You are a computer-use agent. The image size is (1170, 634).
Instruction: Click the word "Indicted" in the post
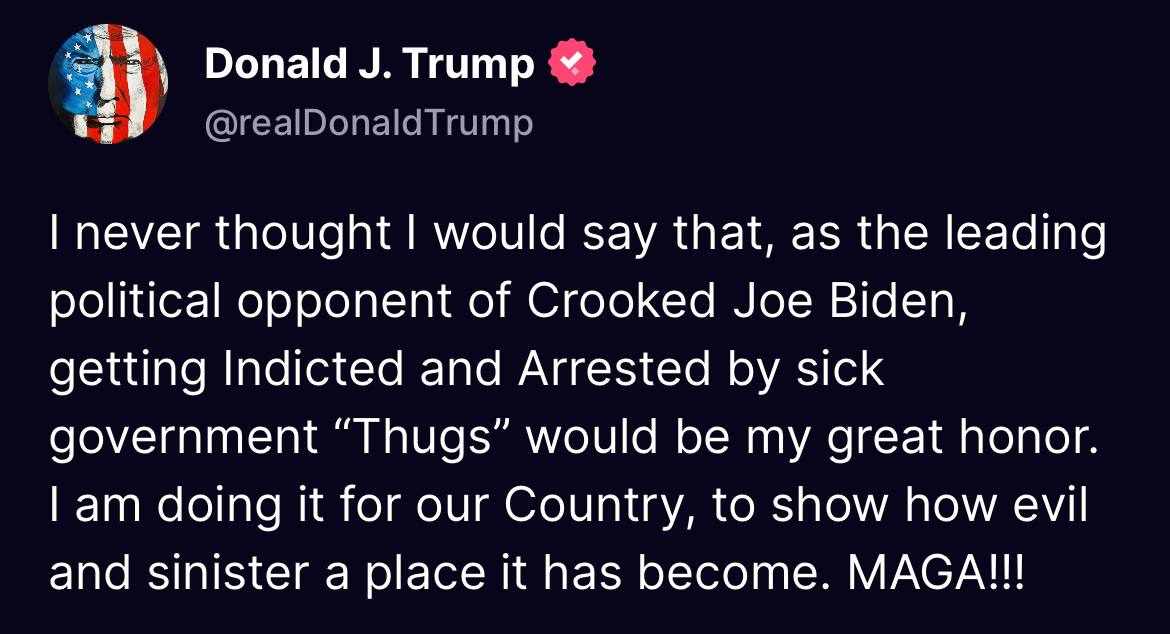pos(315,370)
